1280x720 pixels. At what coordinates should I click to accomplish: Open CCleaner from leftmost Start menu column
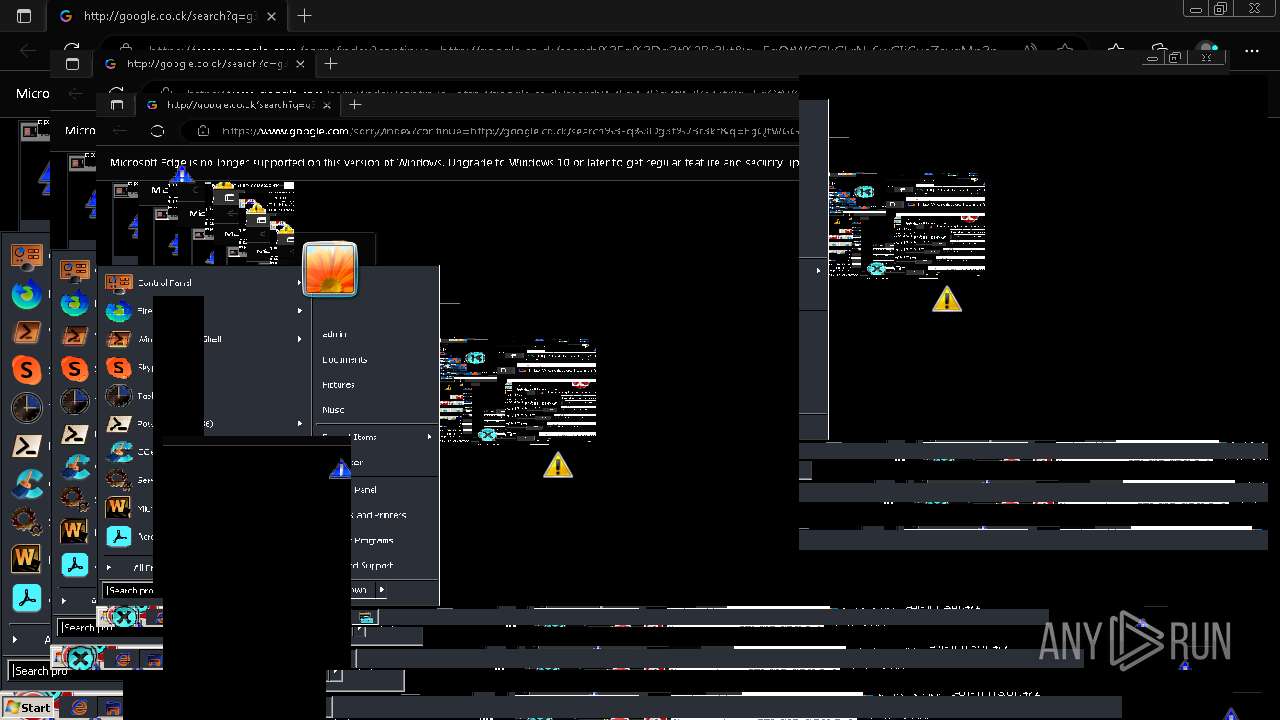[x=26, y=484]
